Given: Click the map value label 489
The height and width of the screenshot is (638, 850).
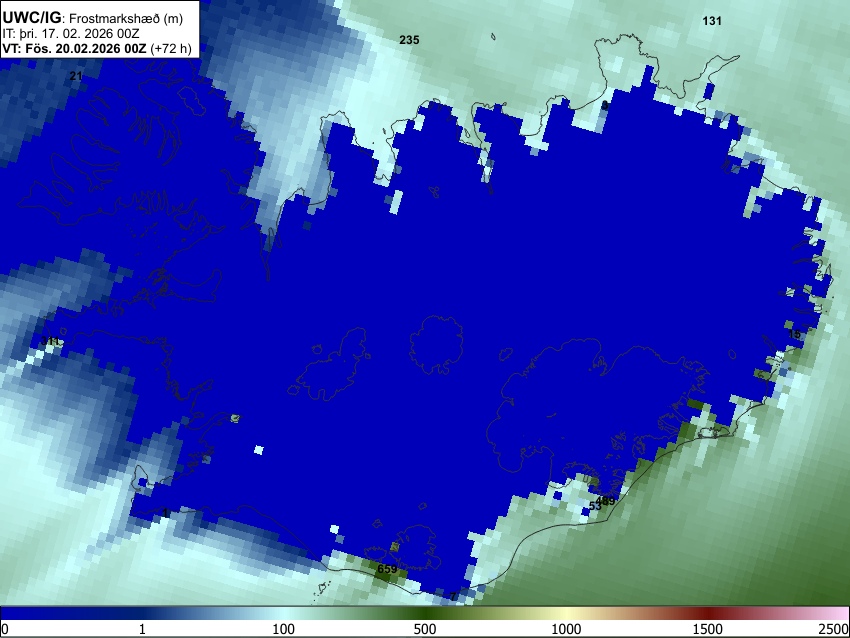Looking at the screenshot, I should tap(606, 500).
